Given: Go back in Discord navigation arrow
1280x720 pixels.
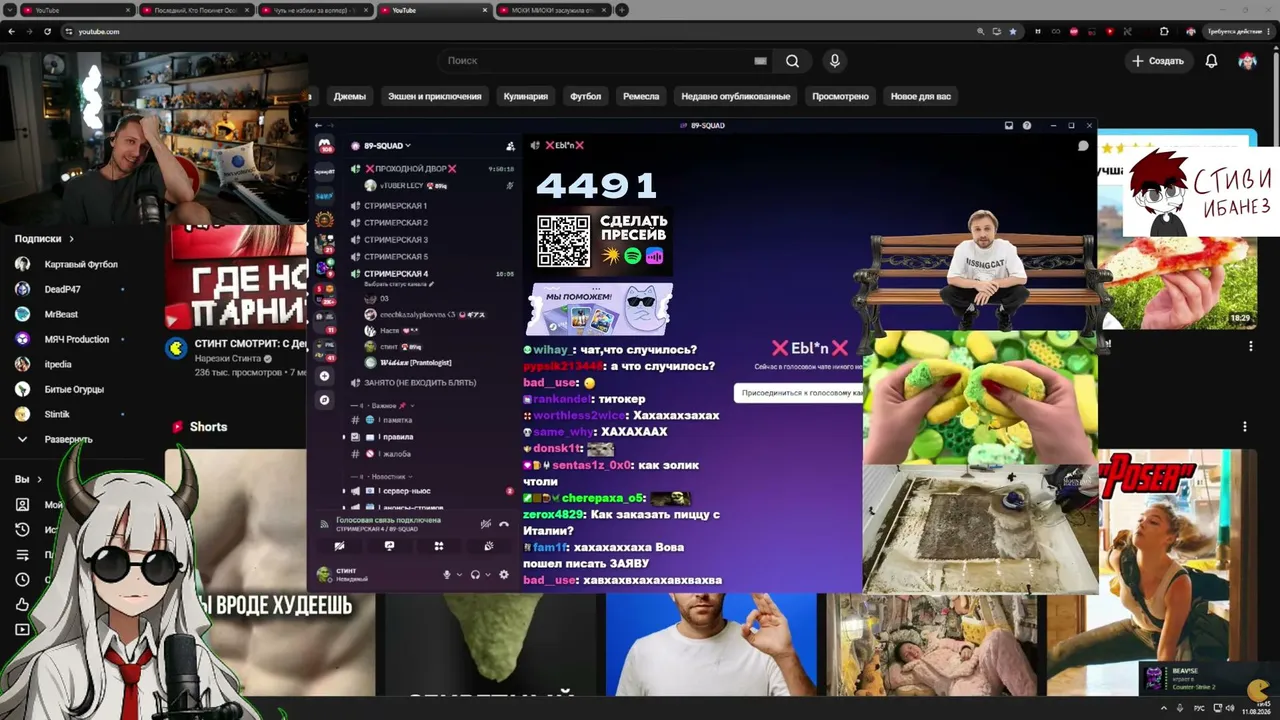Looking at the screenshot, I should [318, 125].
